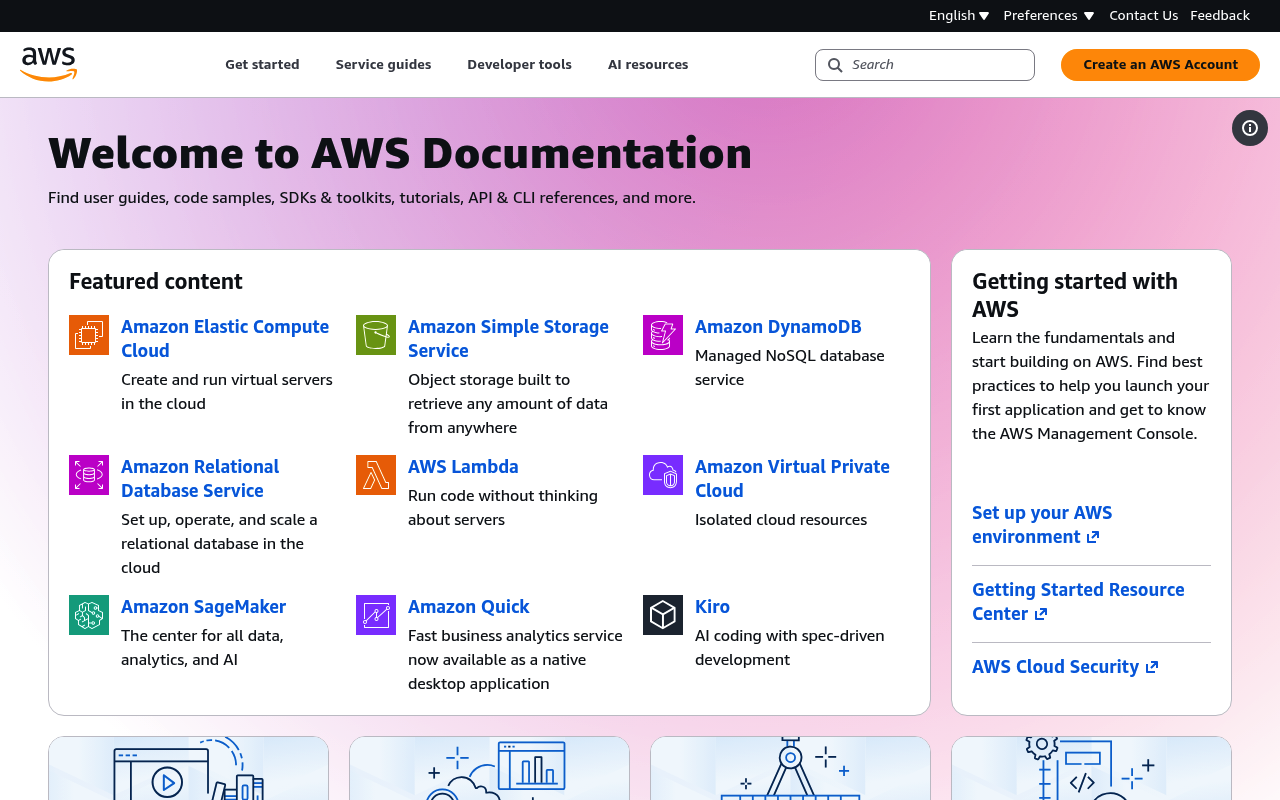Open the Get started menu
The height and width of the screenshot is (800, 1280).
pos(262,65)
